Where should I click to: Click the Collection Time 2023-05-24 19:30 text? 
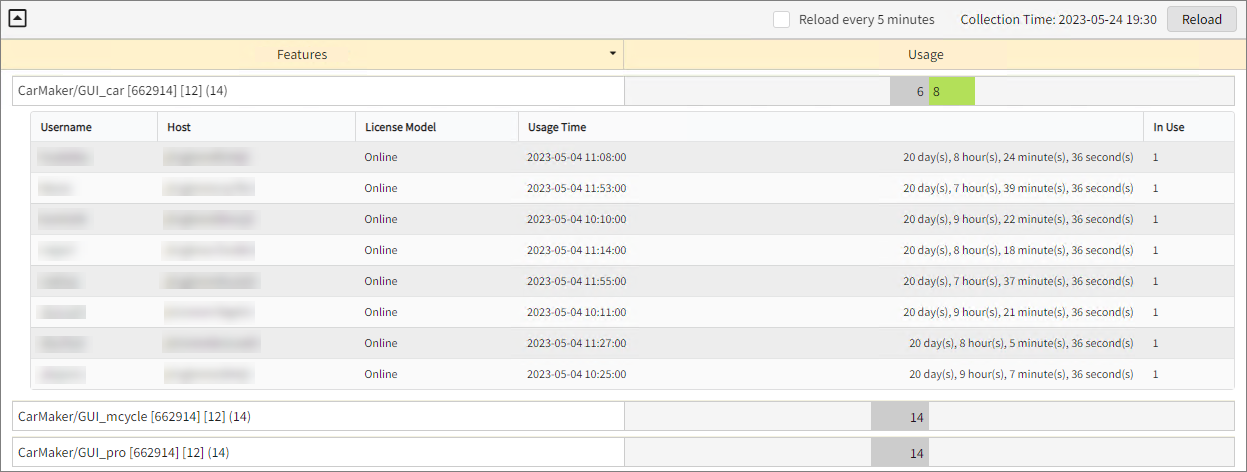point(1059,19)
